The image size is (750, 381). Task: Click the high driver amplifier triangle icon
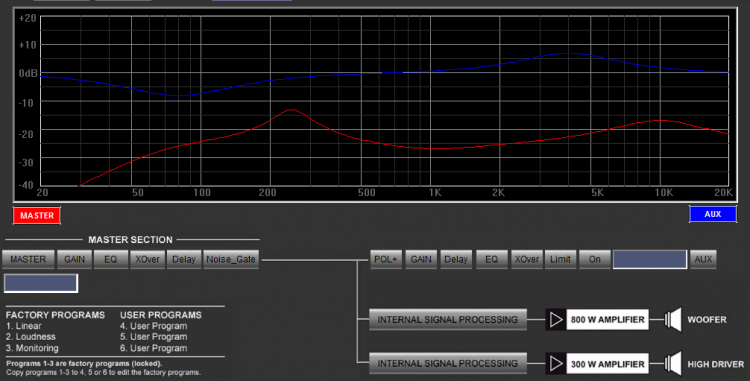(x=556, y=364)
